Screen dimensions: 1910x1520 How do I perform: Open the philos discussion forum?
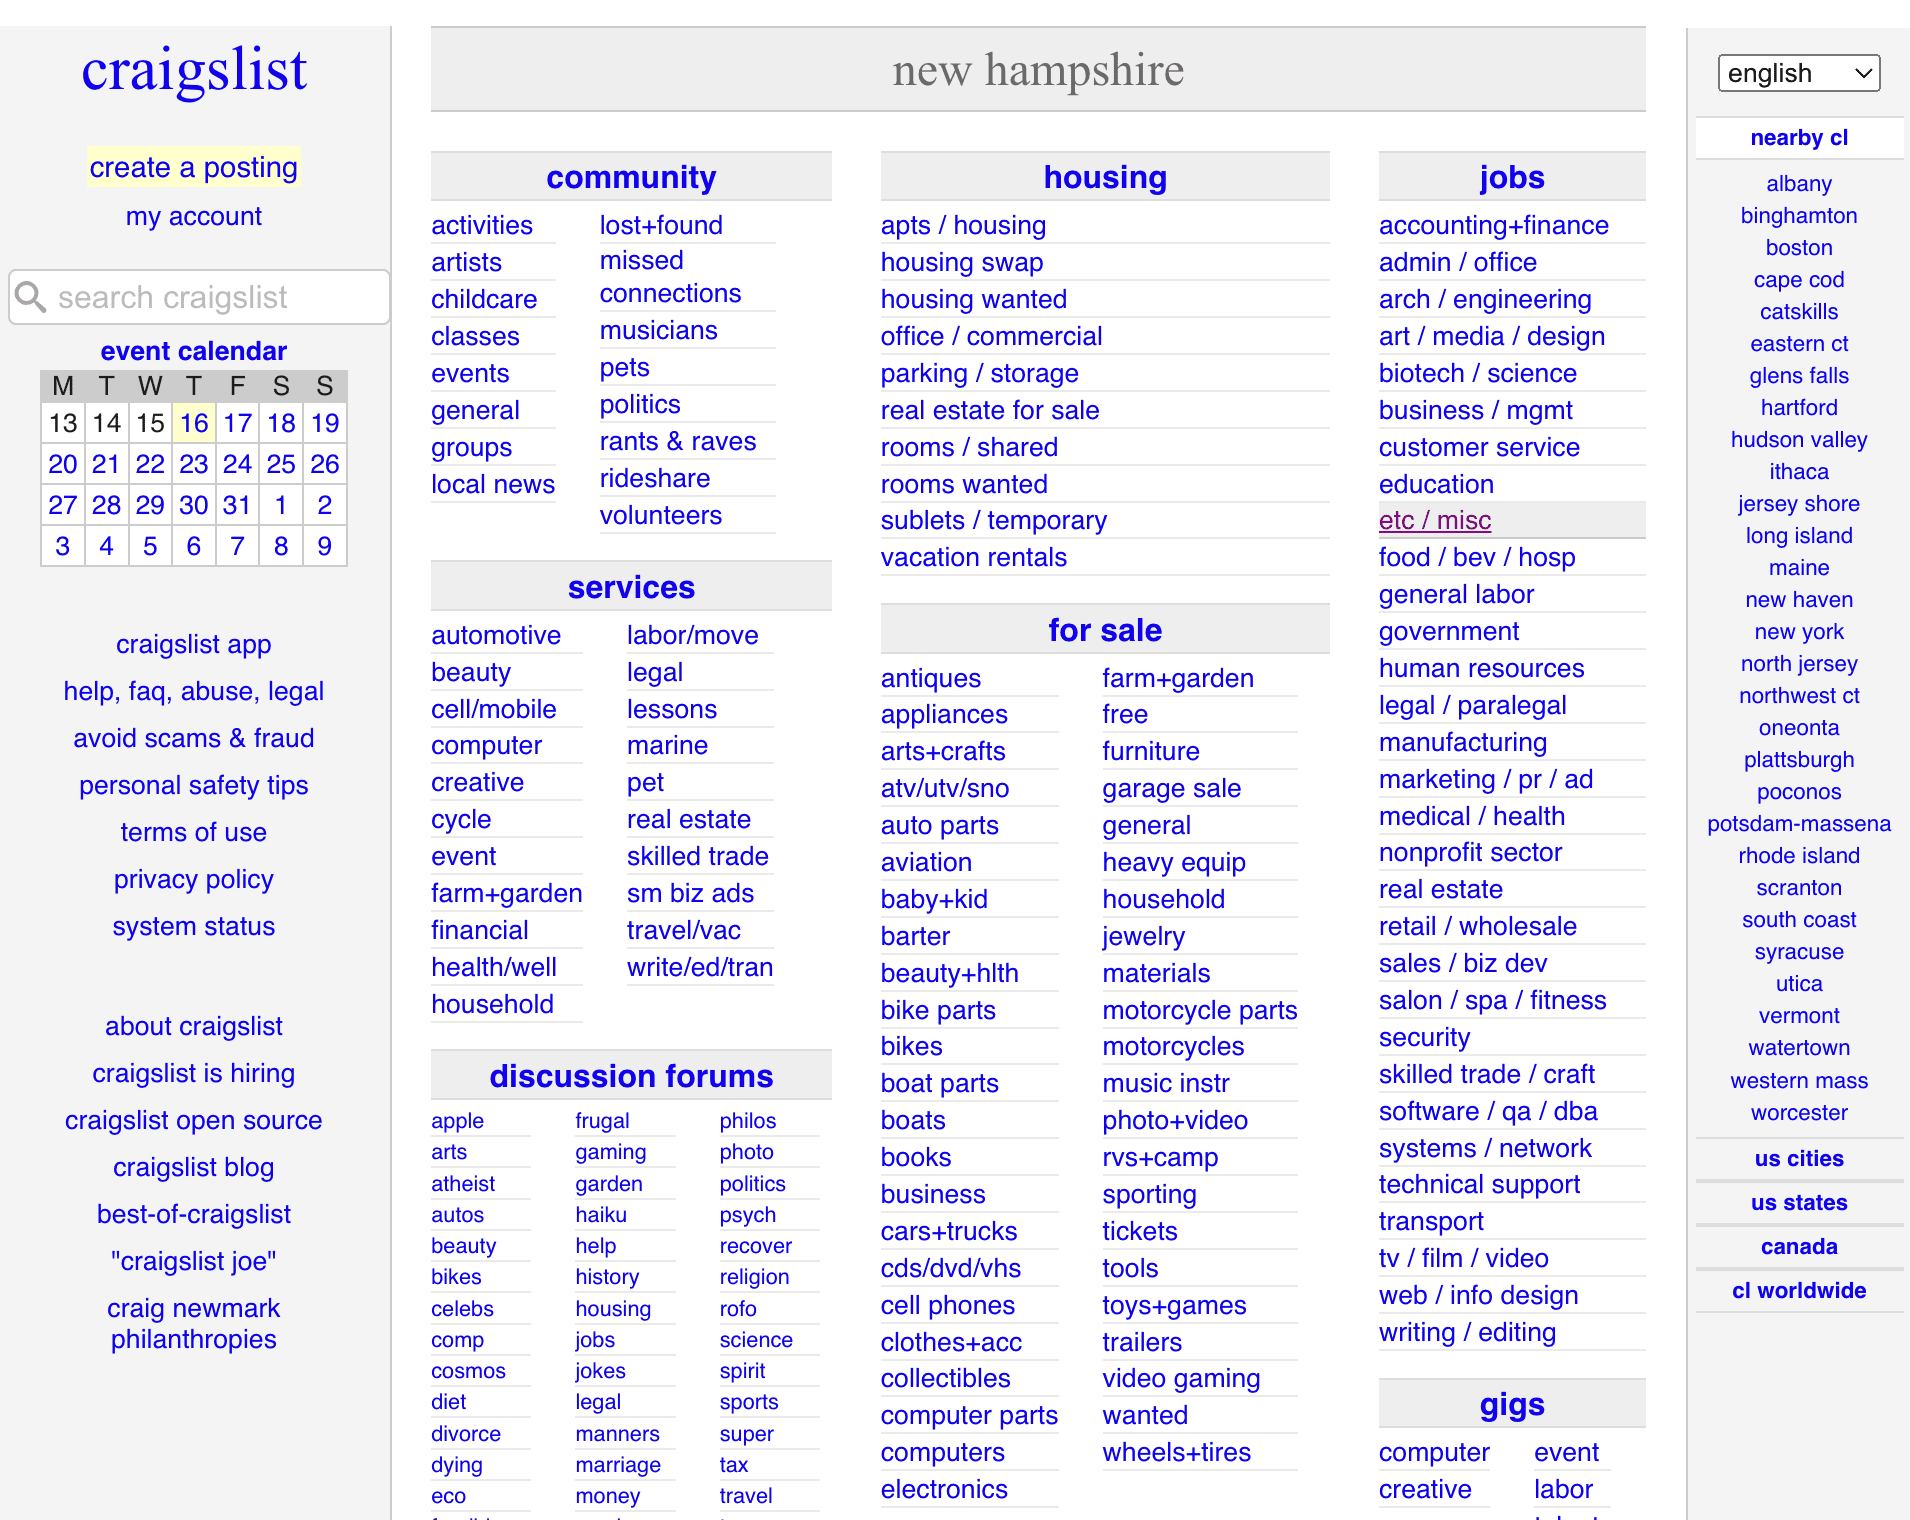(x=747, y=1121)
